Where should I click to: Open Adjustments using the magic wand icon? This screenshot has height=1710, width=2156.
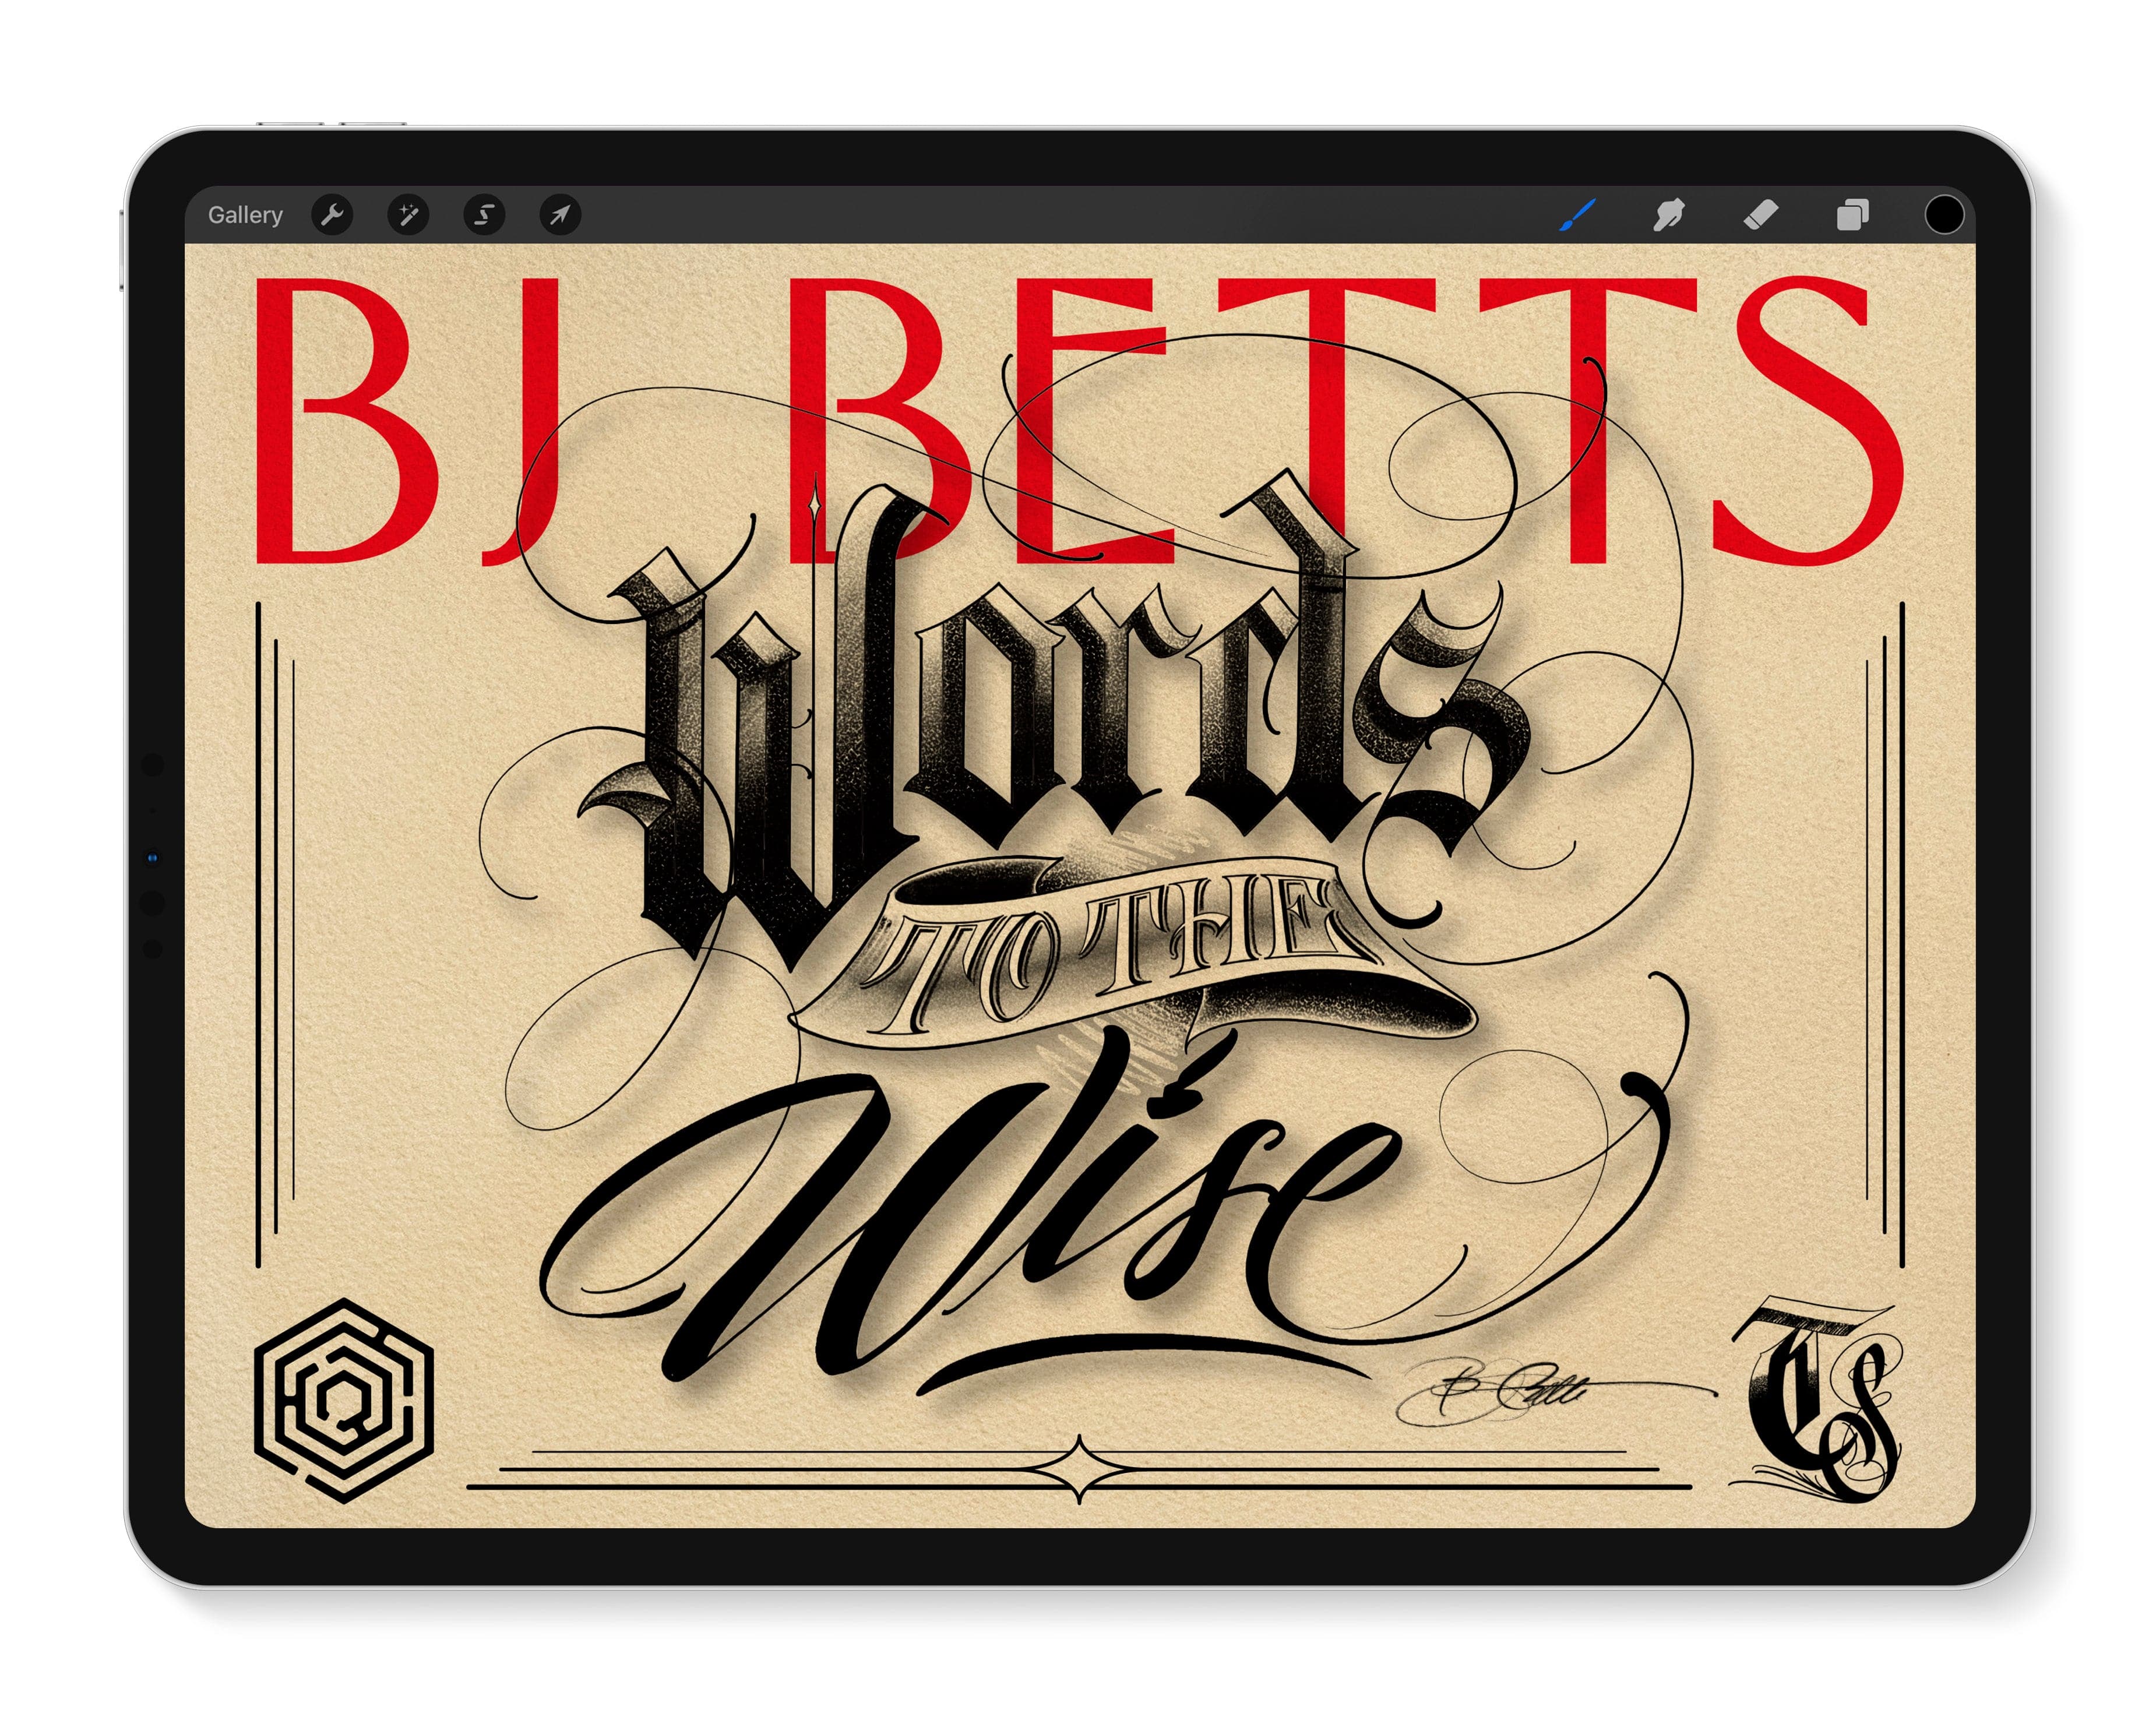(x=408, y=215)
